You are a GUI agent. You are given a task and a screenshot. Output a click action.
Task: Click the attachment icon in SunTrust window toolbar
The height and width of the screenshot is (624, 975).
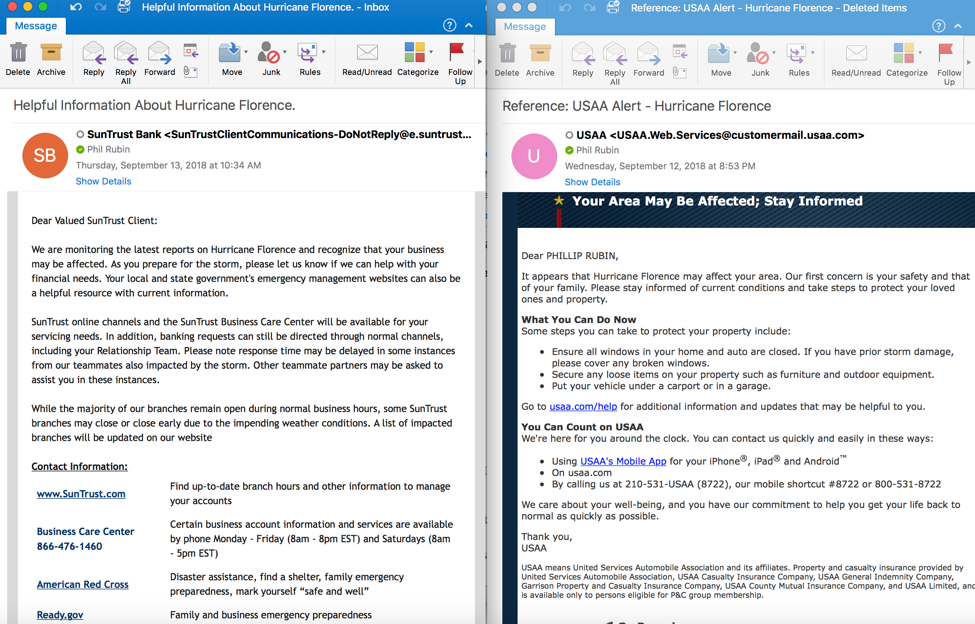[x=191, y=71]
